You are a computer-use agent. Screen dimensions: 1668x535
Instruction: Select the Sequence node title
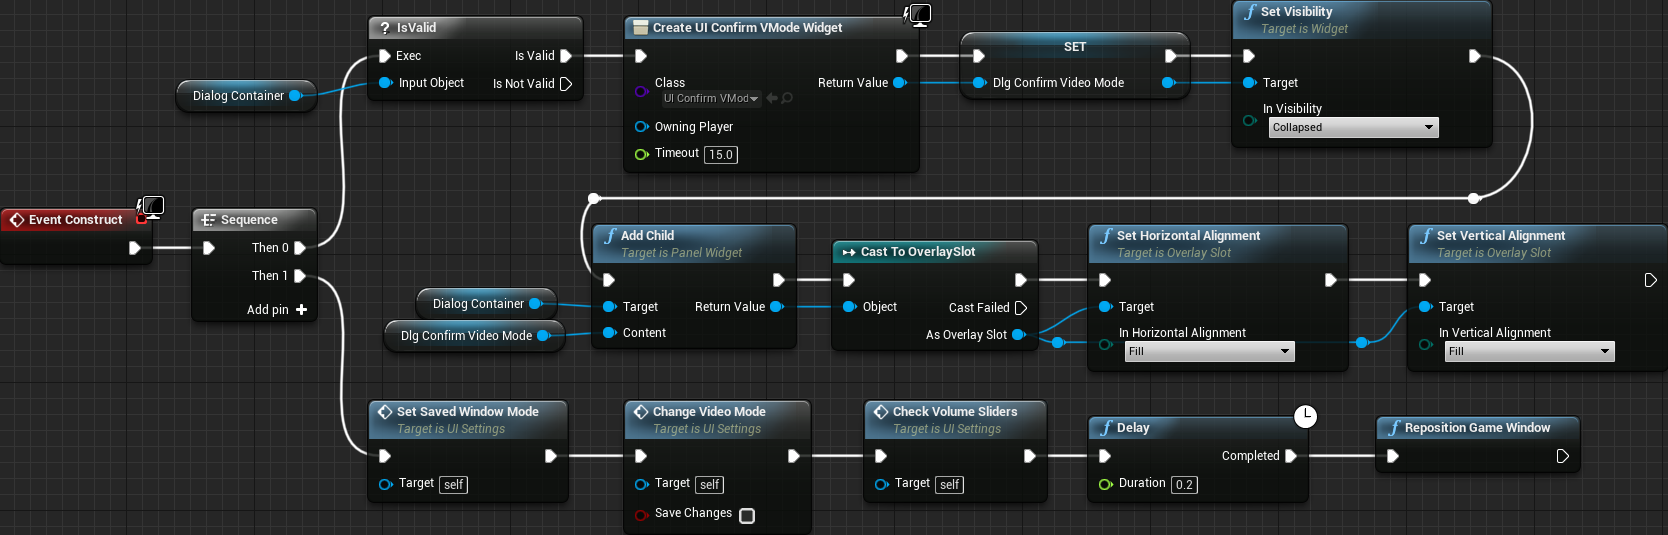coord(249,220)
